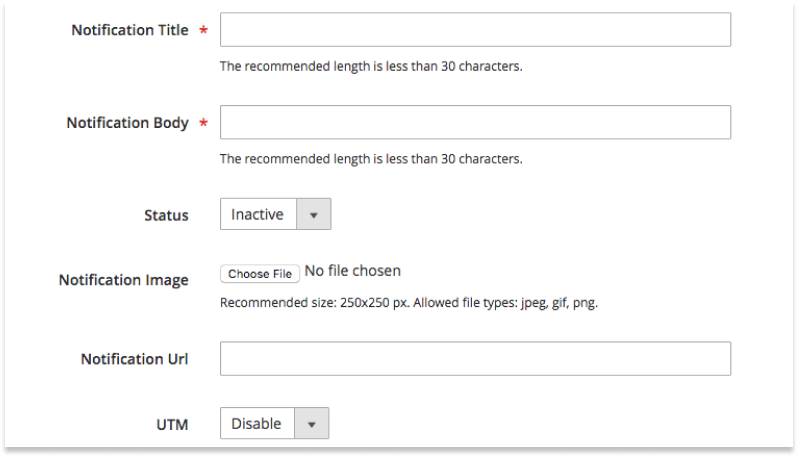Click the Status field label
The image size is (798, 457).
coord(166,215)
